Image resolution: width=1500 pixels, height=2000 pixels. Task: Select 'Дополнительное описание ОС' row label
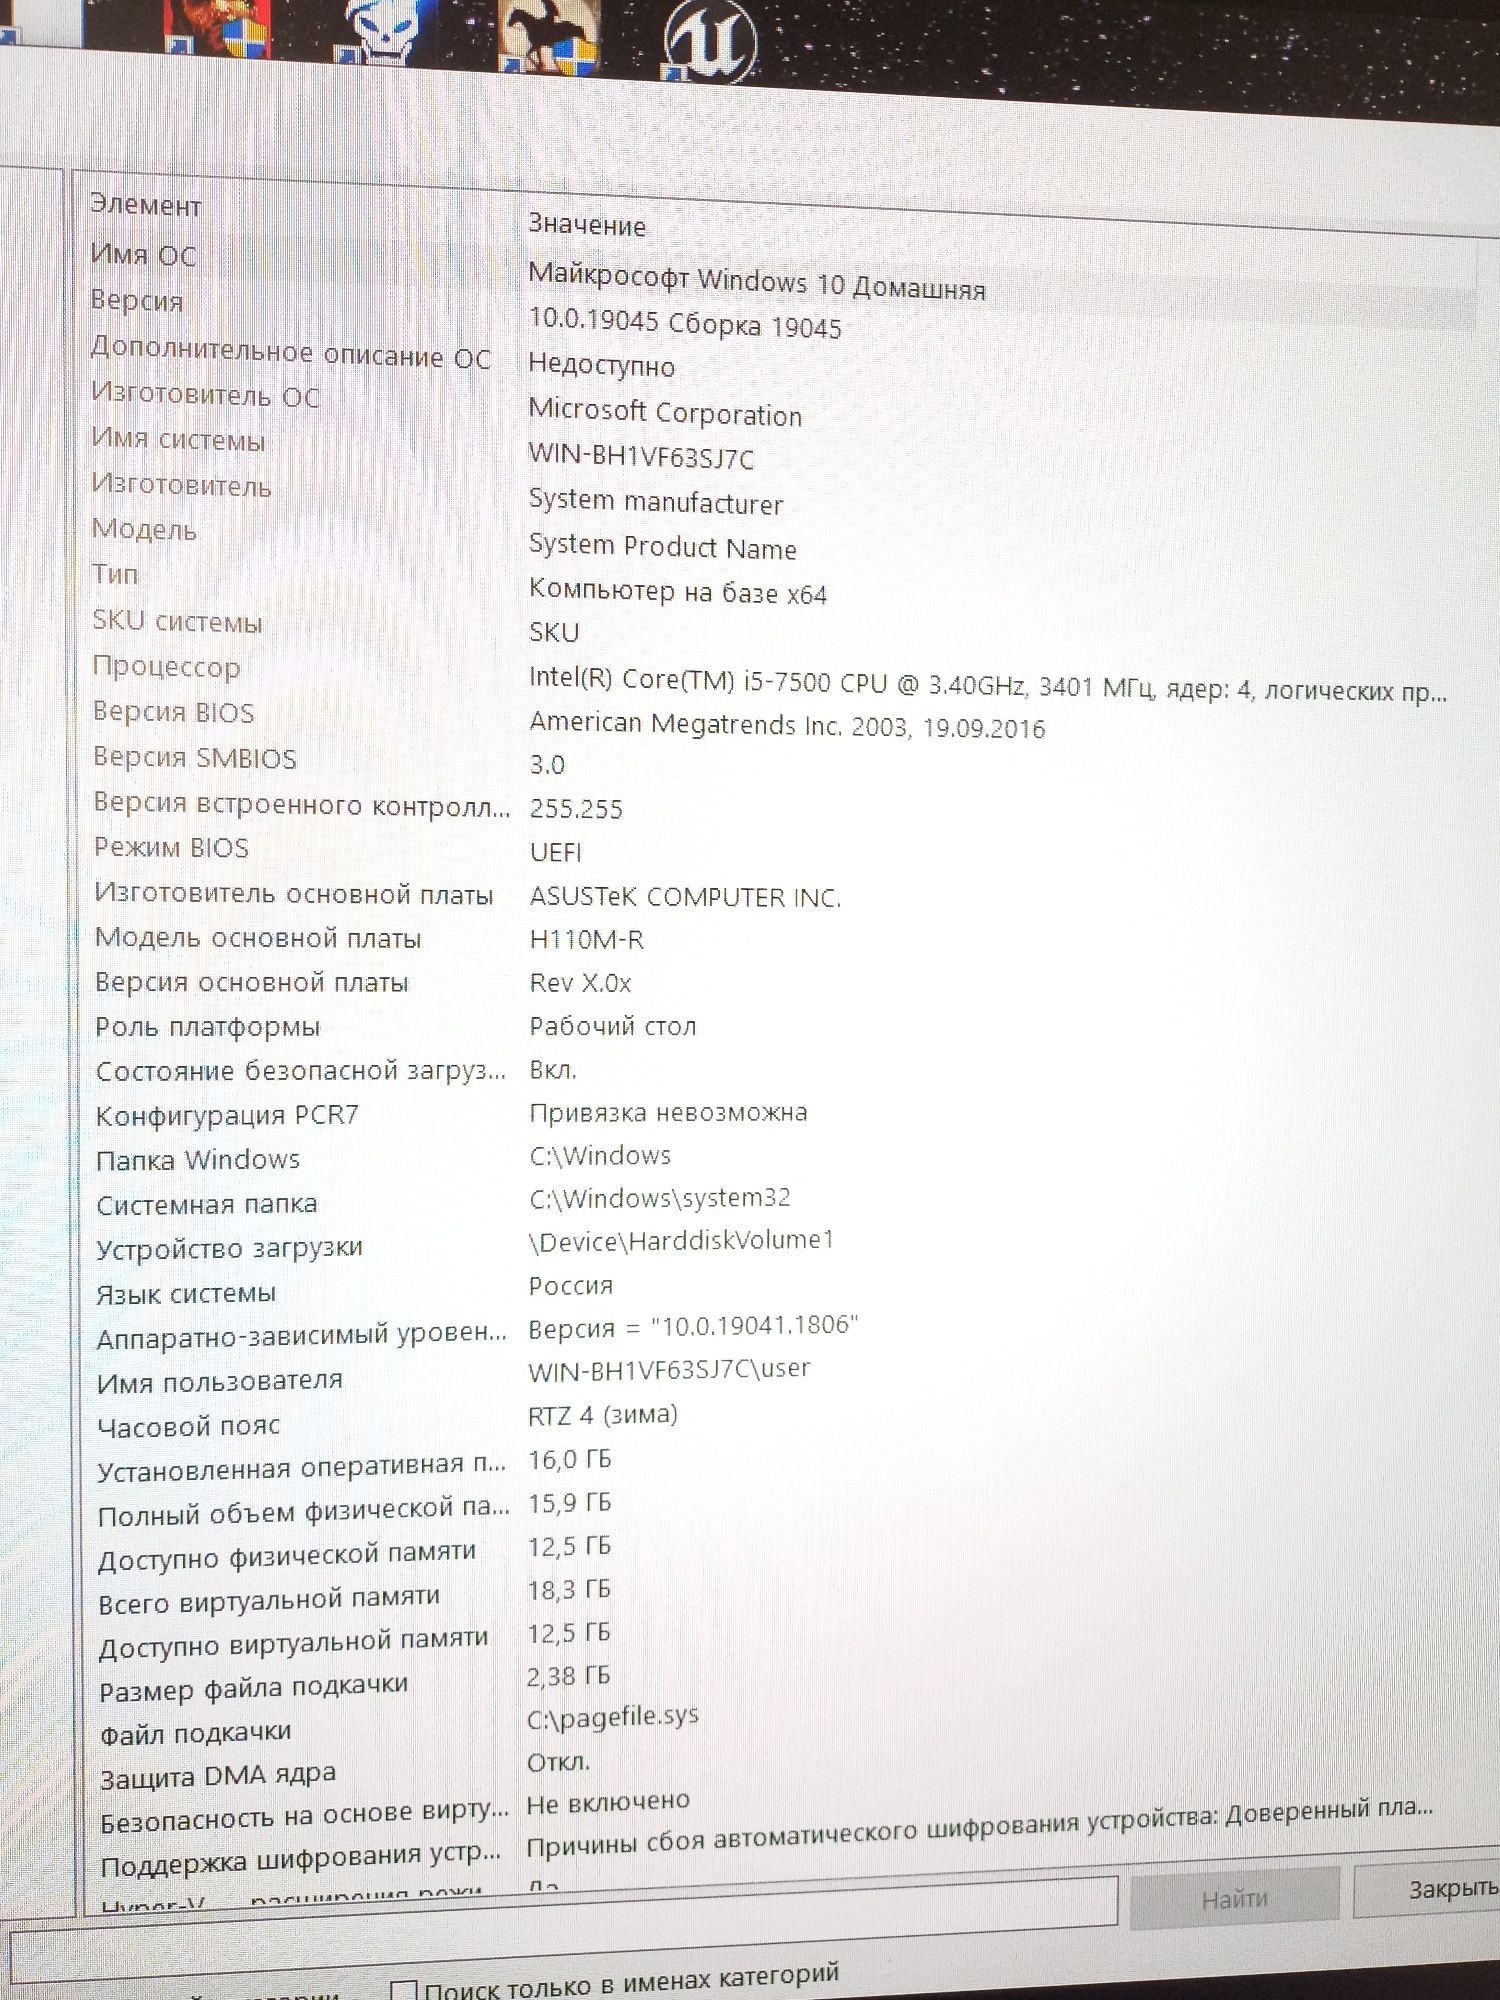click(x=291, y=353)
